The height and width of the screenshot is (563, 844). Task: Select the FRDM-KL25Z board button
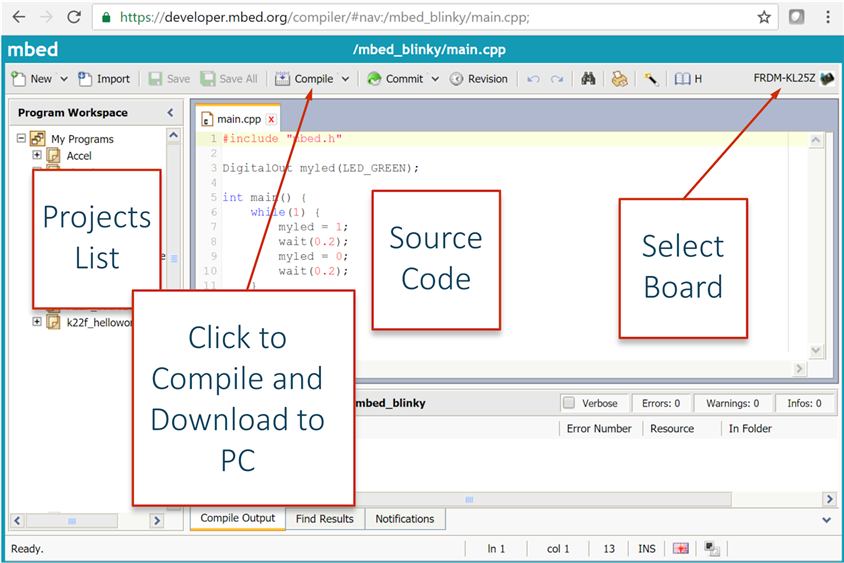pyautogui.click(x=793, y=79)
